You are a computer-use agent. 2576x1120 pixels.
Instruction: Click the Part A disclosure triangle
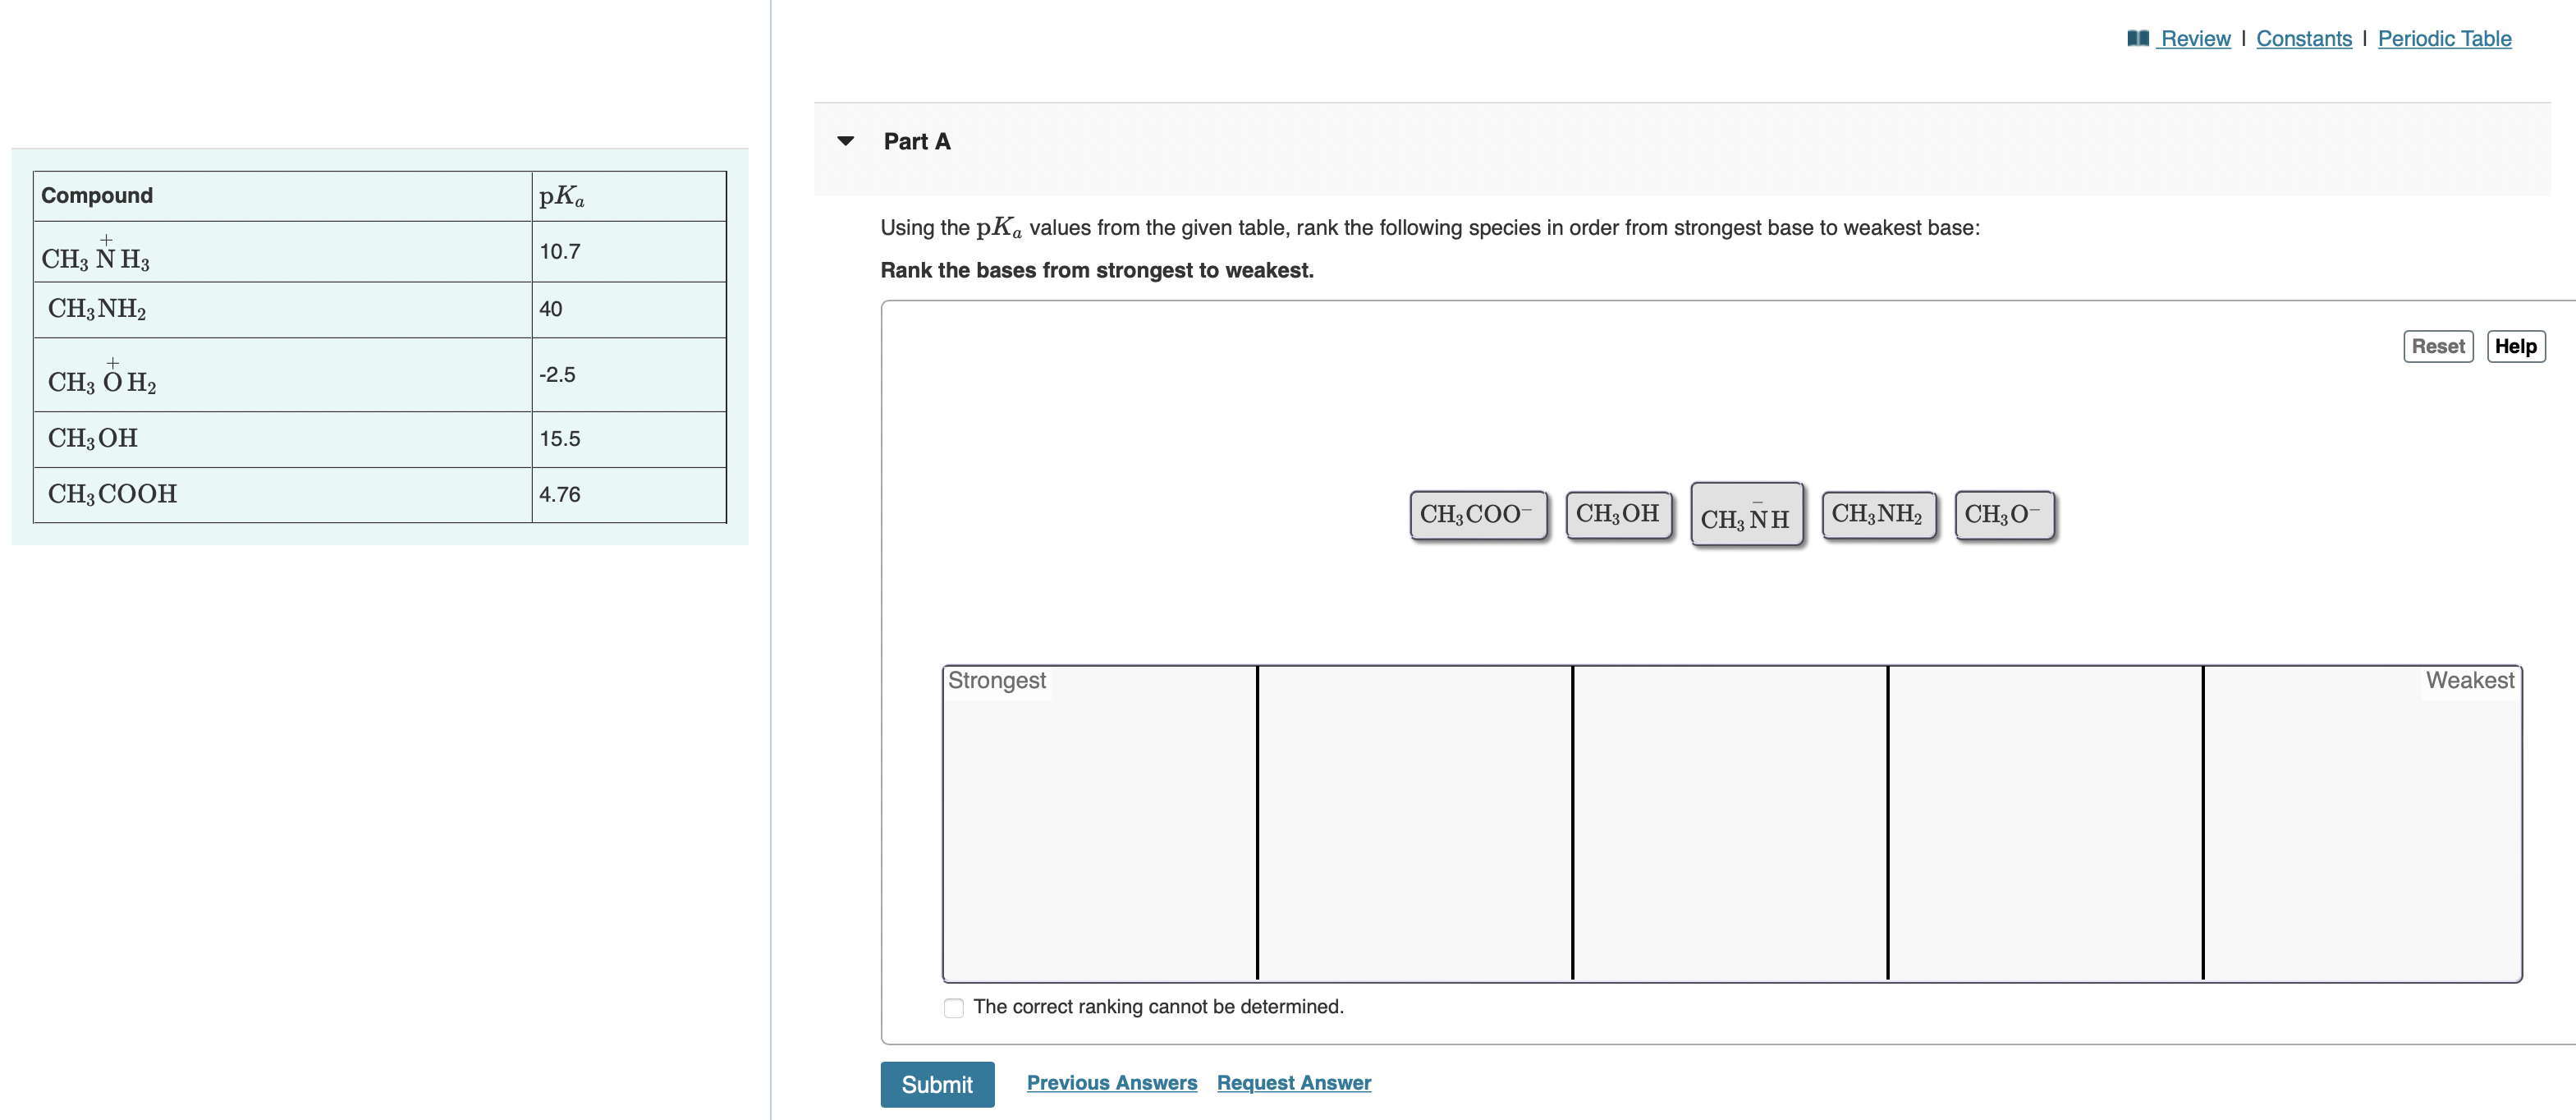[x=846, y=141]
